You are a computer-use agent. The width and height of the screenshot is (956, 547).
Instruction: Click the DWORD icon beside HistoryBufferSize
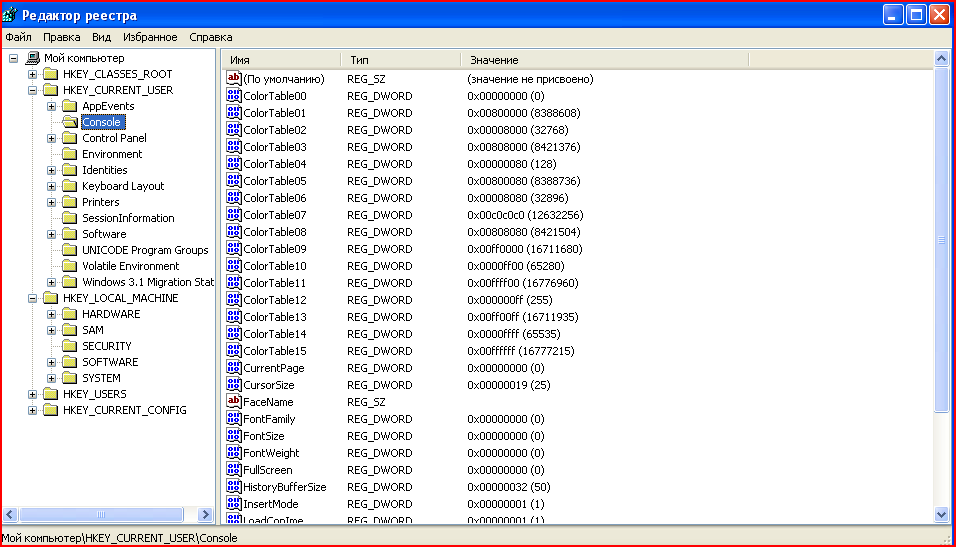pos(234,487)
